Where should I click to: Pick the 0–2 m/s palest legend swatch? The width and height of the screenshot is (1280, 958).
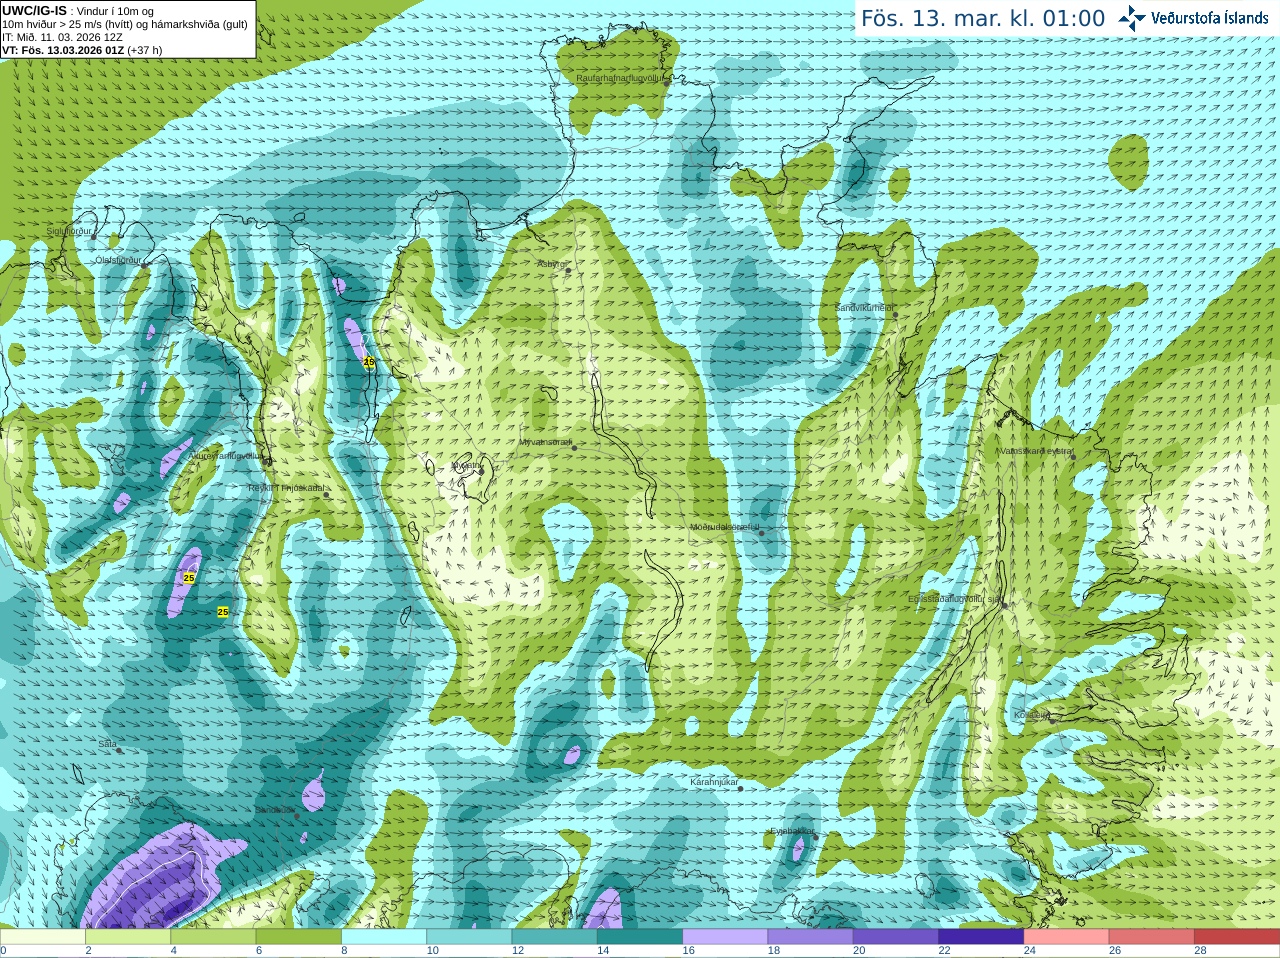(42, 937)
